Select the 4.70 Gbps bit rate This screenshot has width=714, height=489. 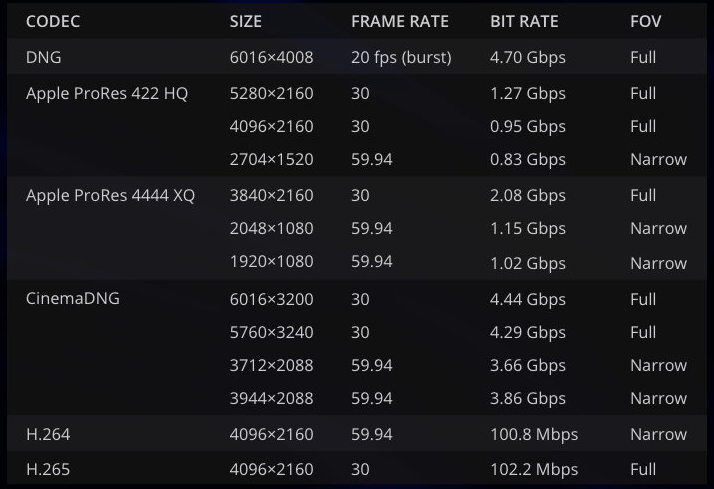click(x=528, y=58)
